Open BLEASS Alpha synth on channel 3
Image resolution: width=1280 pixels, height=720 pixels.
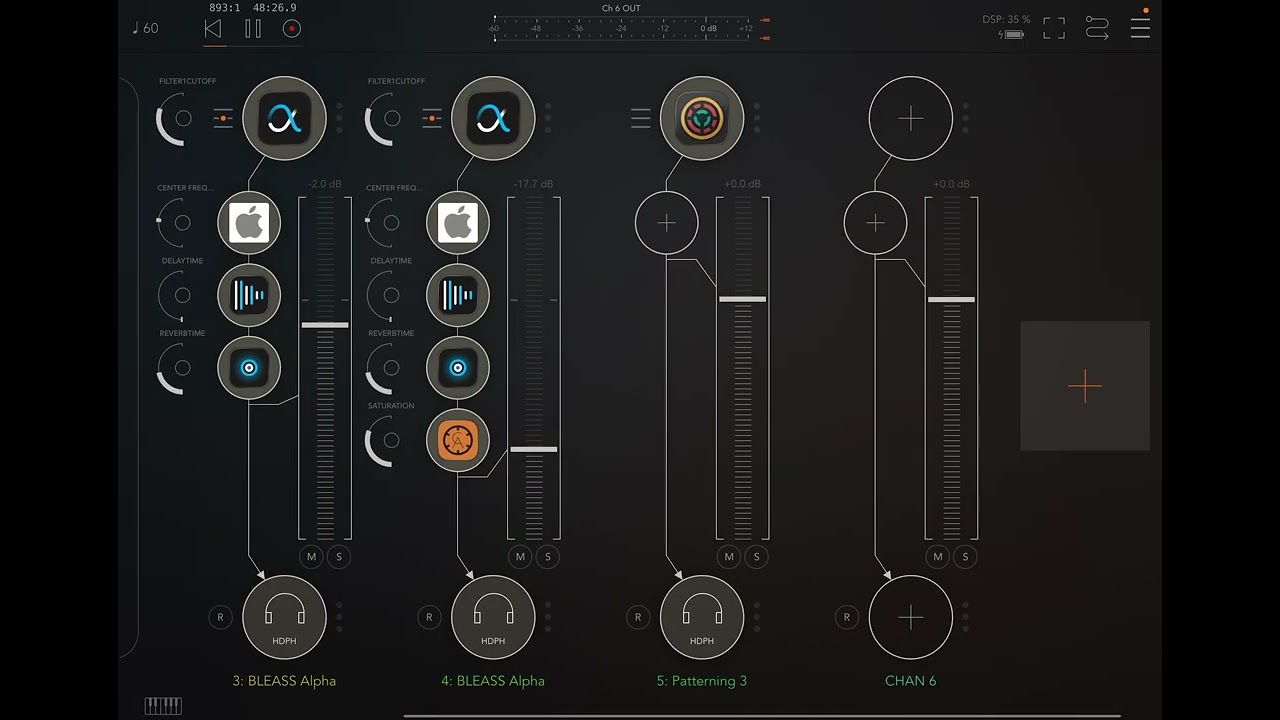[x=285, y=119]
